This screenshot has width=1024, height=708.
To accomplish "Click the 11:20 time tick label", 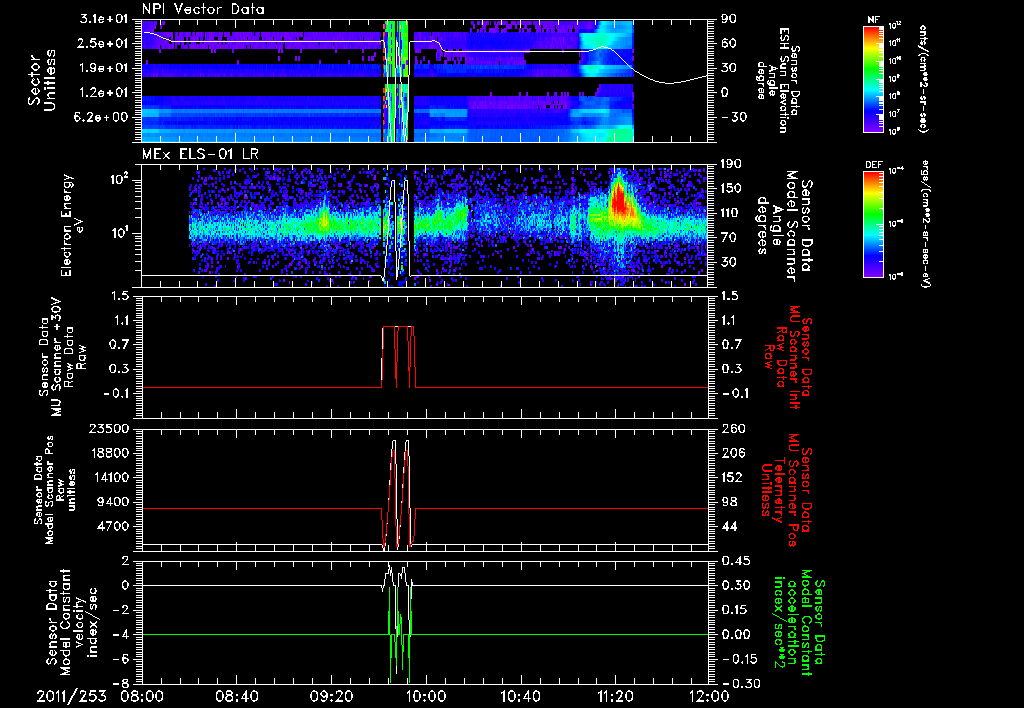I will point(615,696).
